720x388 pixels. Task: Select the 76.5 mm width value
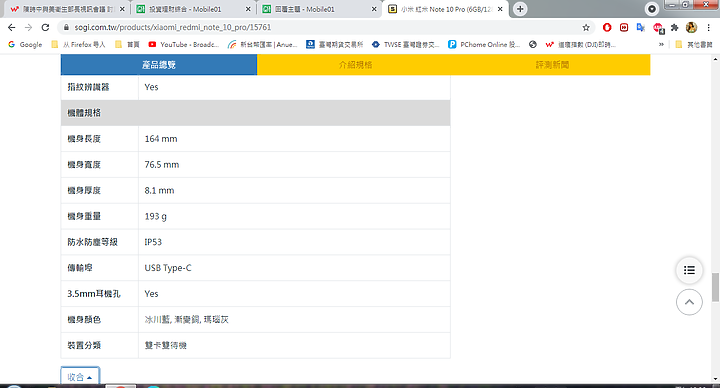pos(162,164)
